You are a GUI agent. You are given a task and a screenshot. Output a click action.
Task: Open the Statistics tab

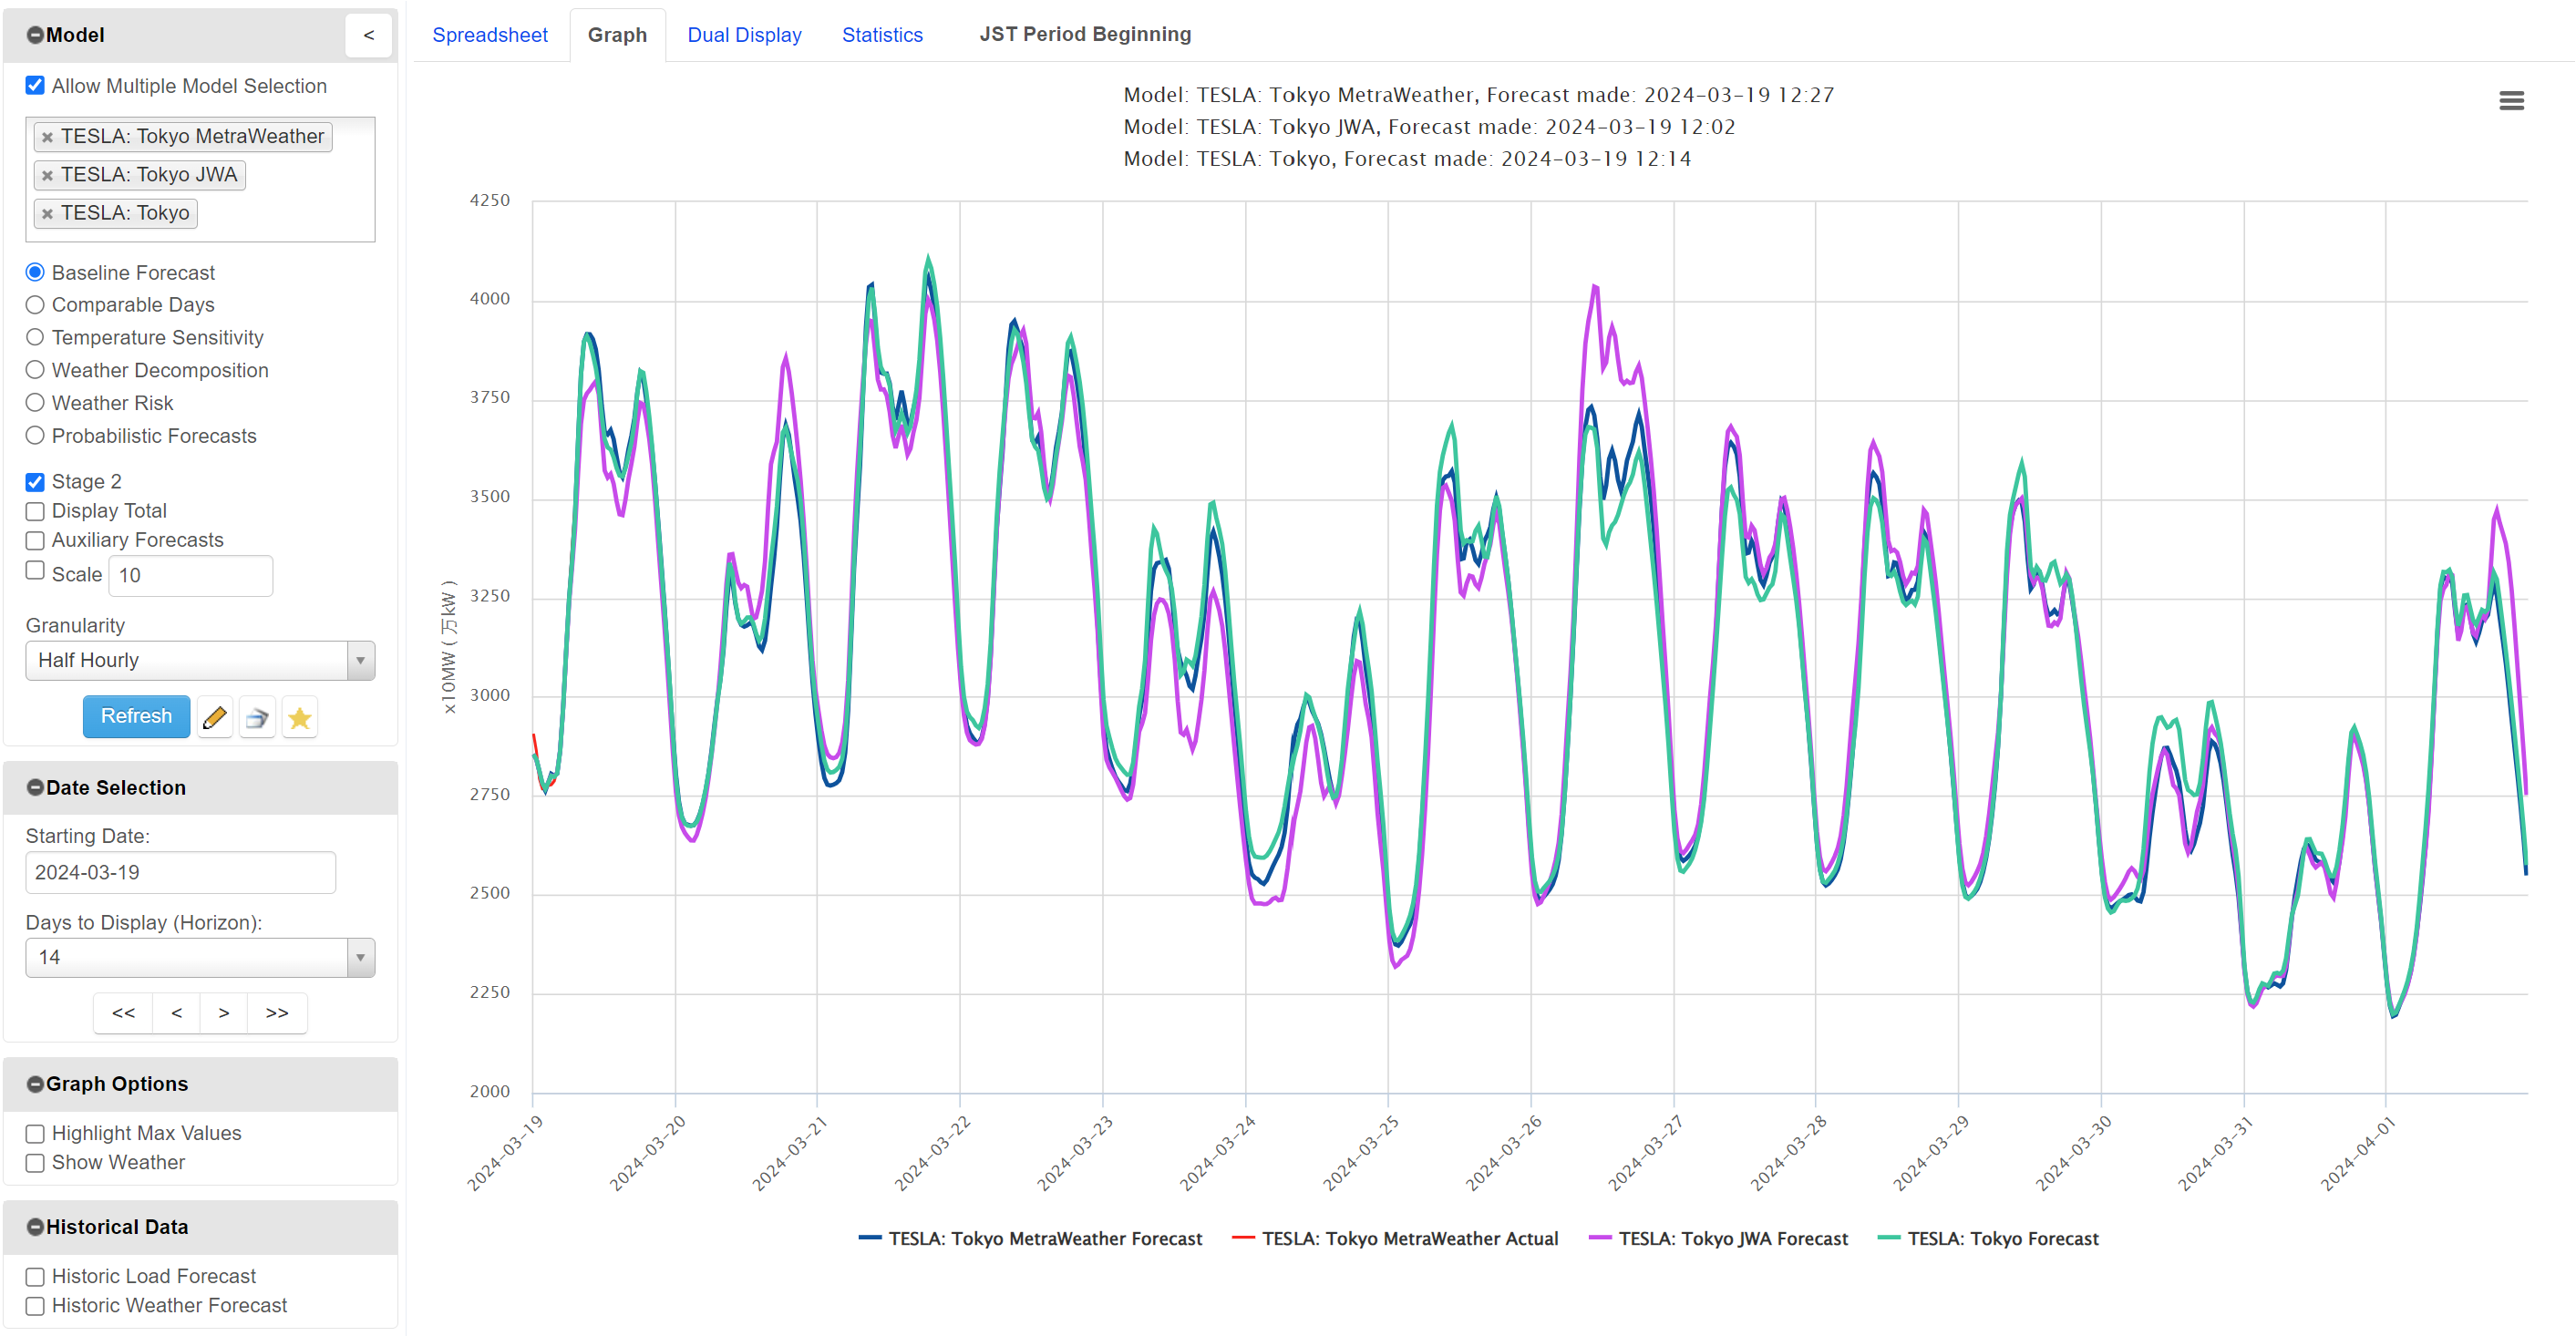[882, 34]
